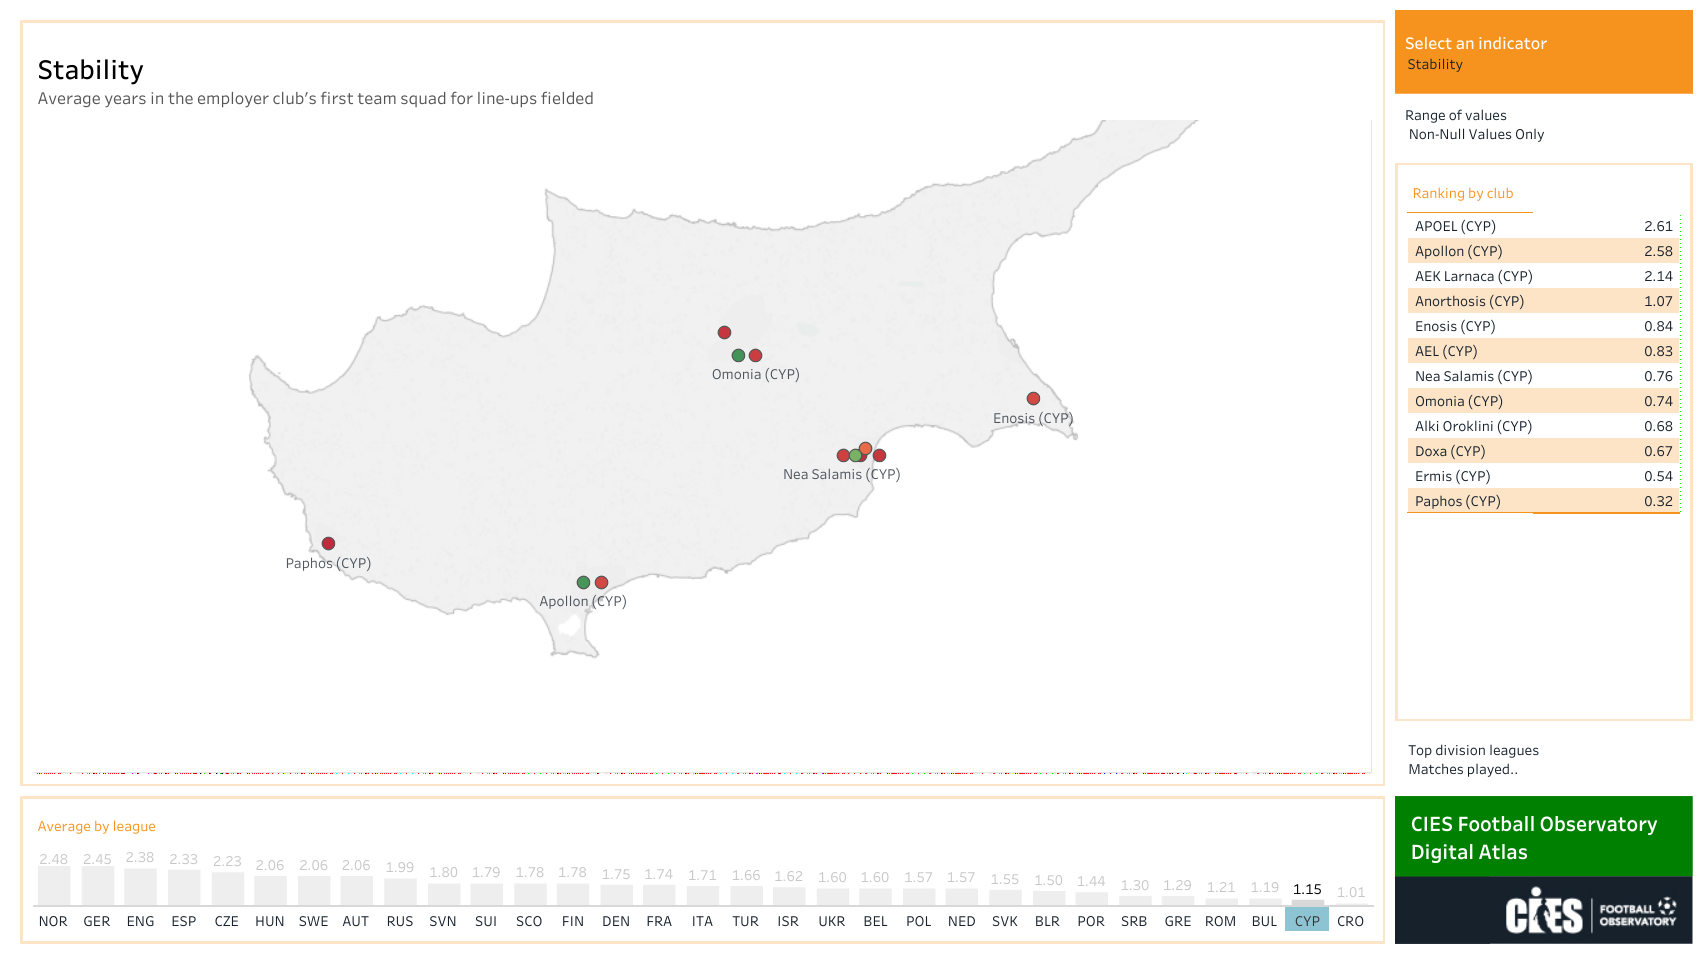Viewport: 1701px width, 963px height.
Task: Select the AEL (CYP) ranking row
Action: point(1543,351)
